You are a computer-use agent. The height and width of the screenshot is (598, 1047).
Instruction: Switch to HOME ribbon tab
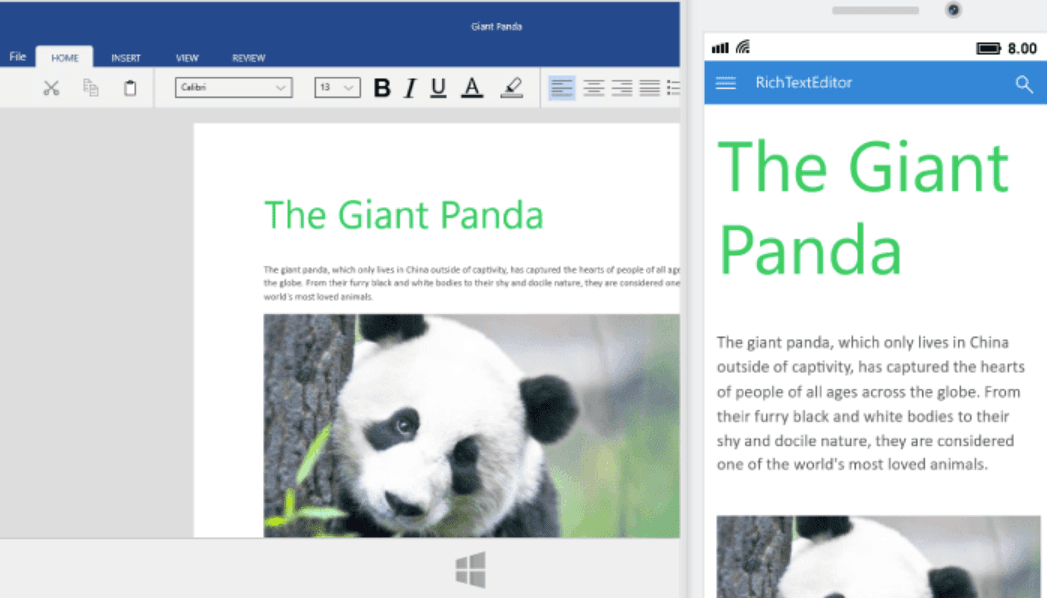tap(65, 57)
